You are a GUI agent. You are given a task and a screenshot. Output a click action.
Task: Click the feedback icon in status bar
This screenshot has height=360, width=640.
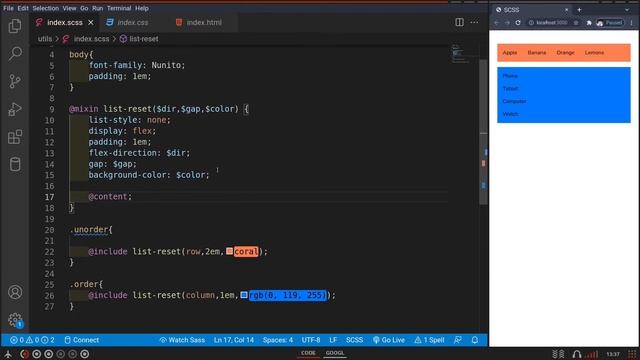pyautogui.click(x=458, y=340)
